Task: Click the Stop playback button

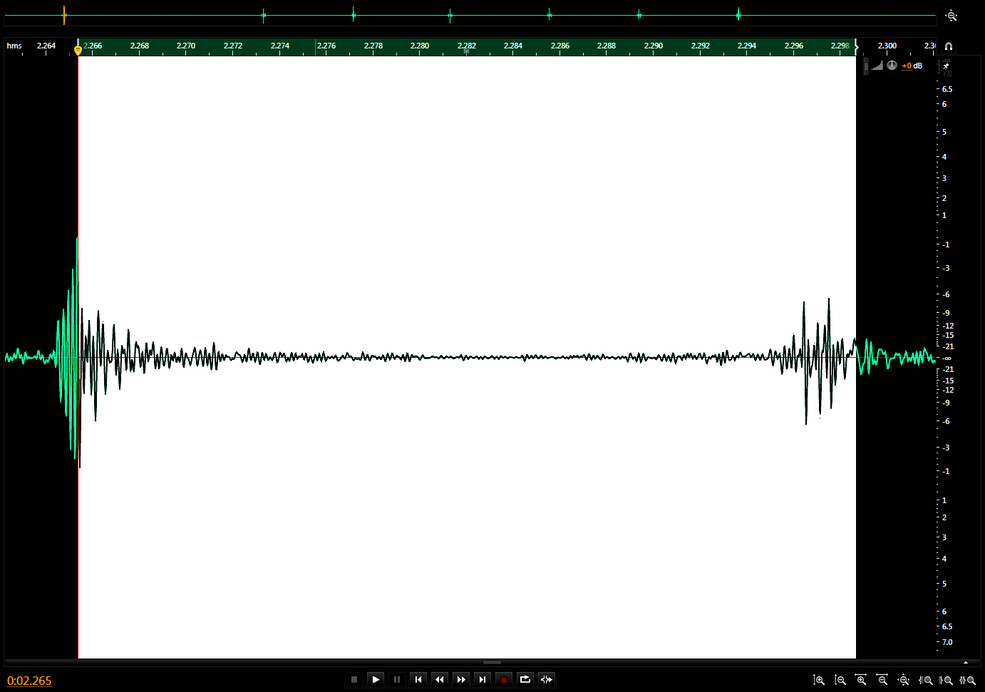Action: 354,679
